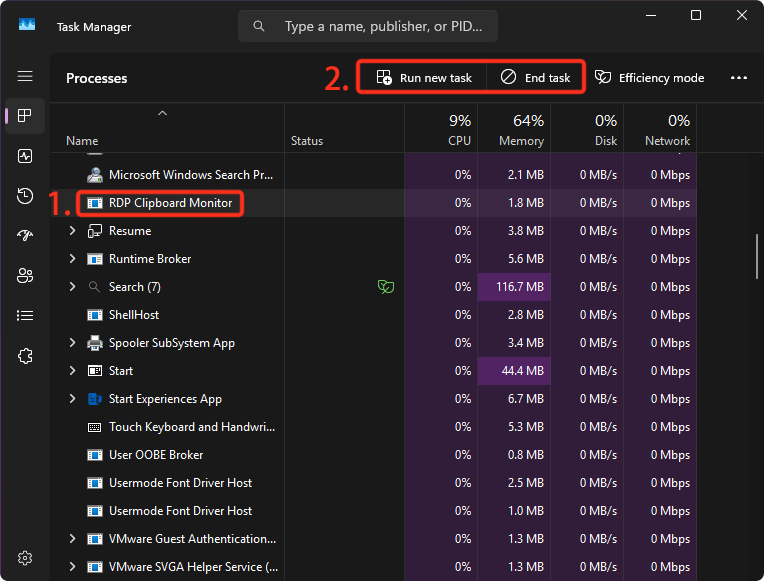This screenshot has width=764, height=581.
Task: Click the User OOBE Broker icon
Action: [95, 455]
